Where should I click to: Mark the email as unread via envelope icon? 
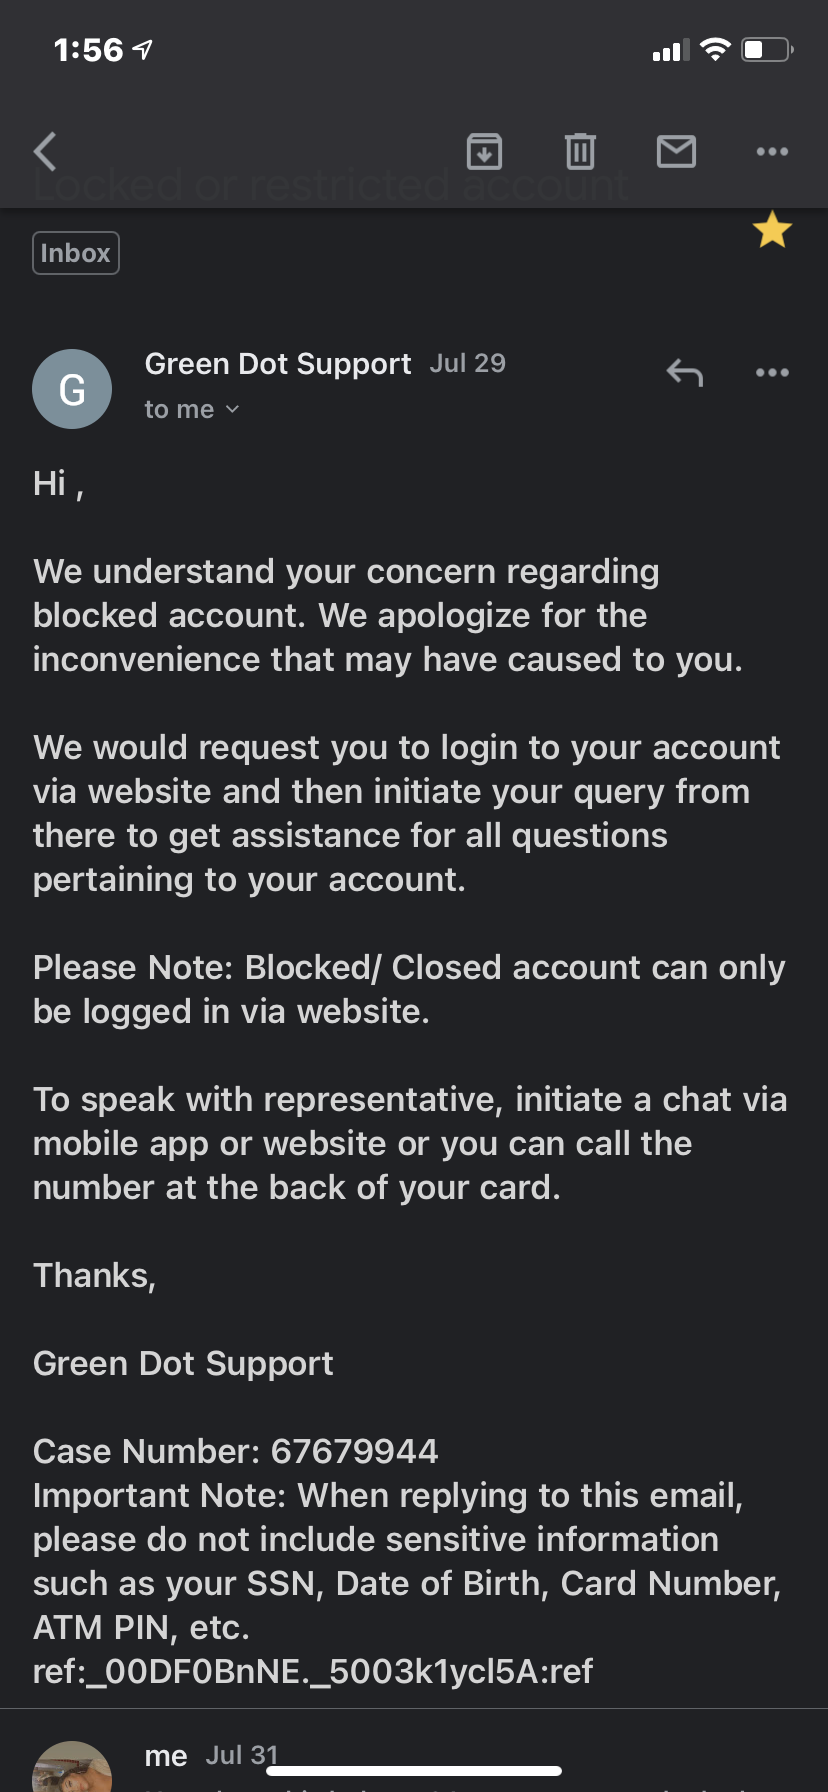point(676,151)
